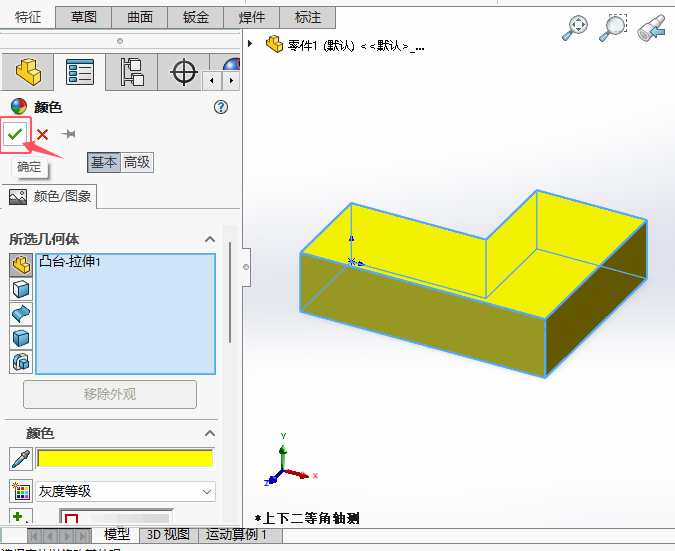Open the FeatureManager design tree tab

tap(28, 72)
